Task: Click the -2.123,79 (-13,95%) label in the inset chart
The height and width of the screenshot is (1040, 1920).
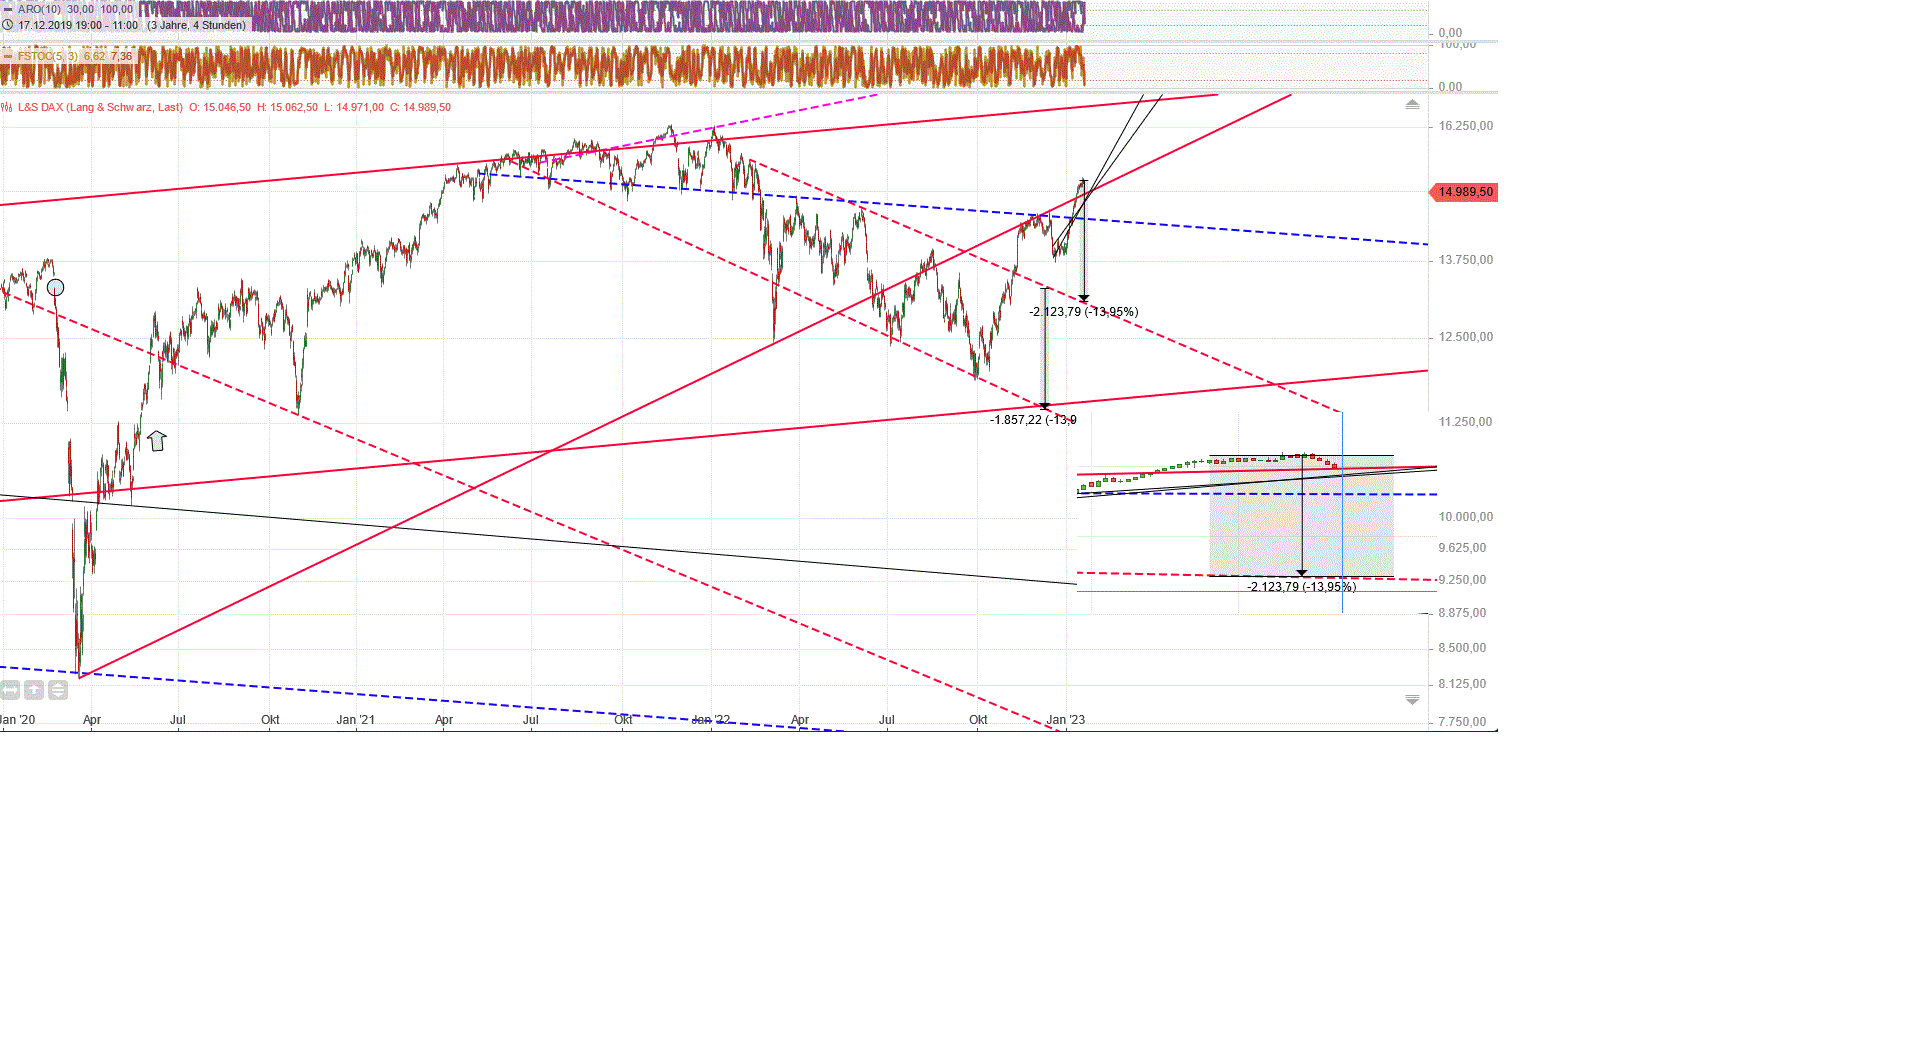Action: click(1302, 587)
